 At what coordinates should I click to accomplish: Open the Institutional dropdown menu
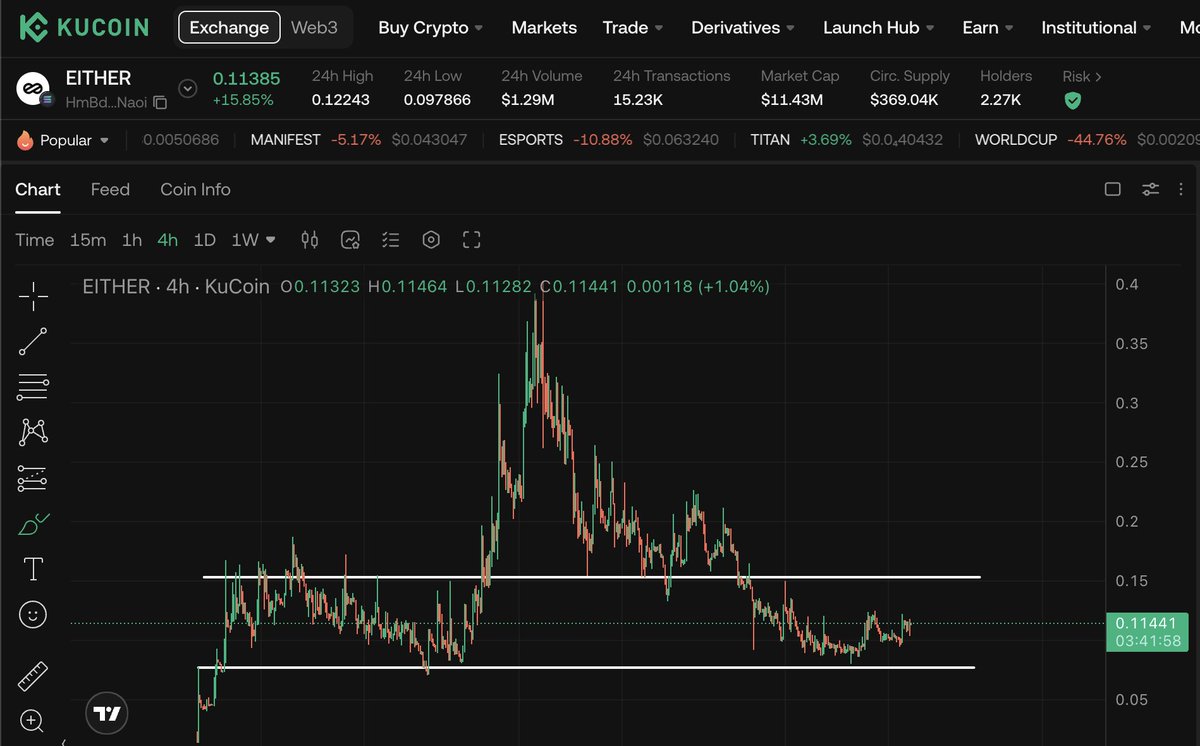coord(1096,28)
